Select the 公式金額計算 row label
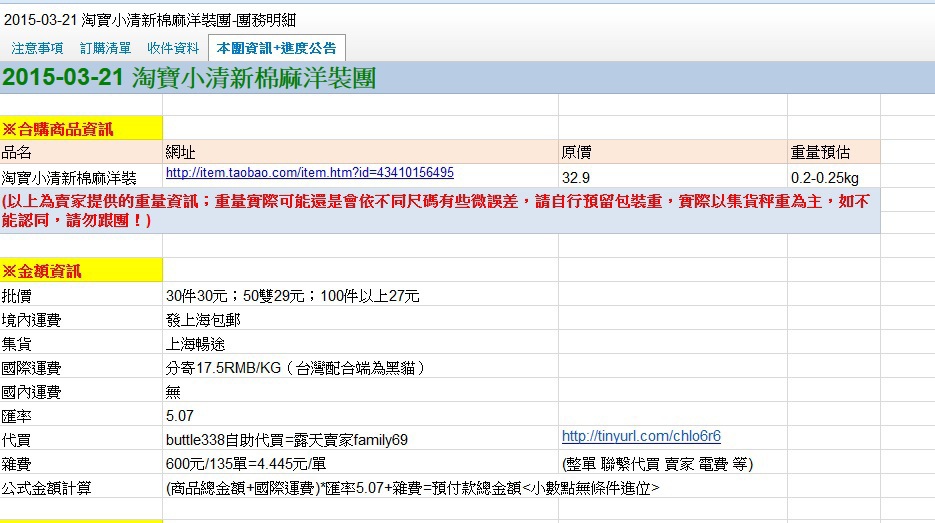Viewport: 935px width, 523px height. (81, 488)
